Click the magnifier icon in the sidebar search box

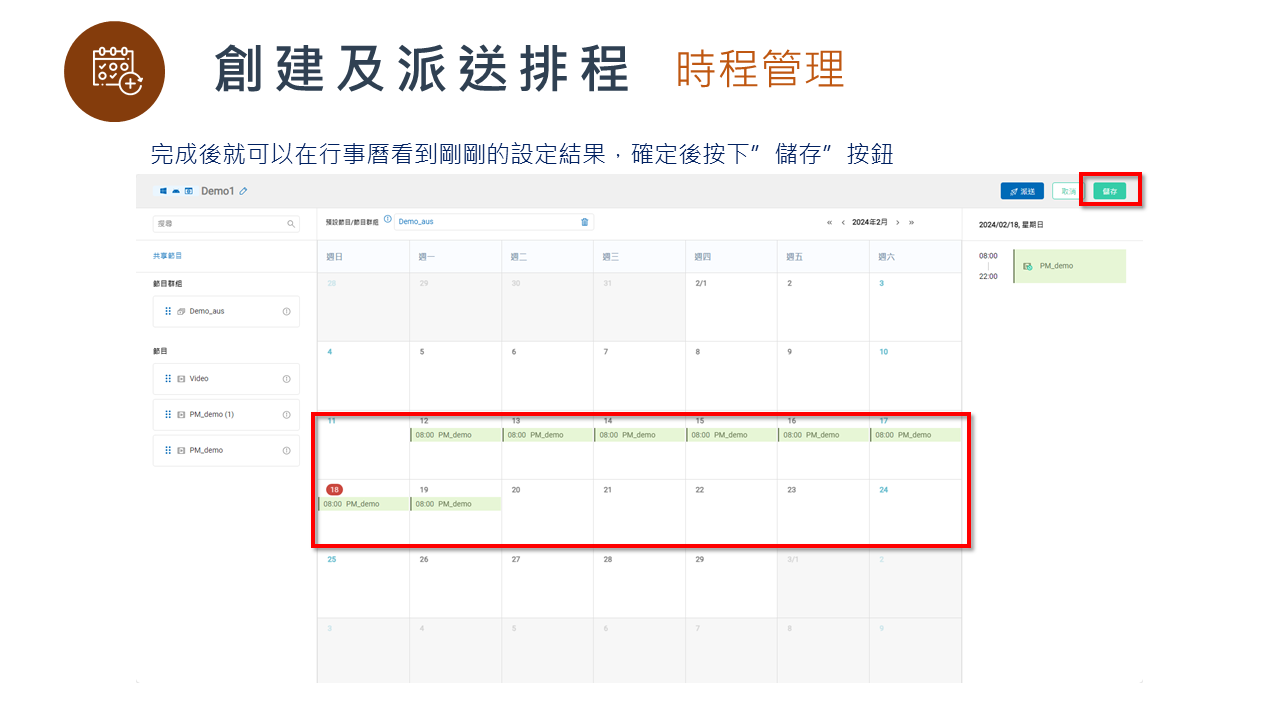click(x=289, y=224)
